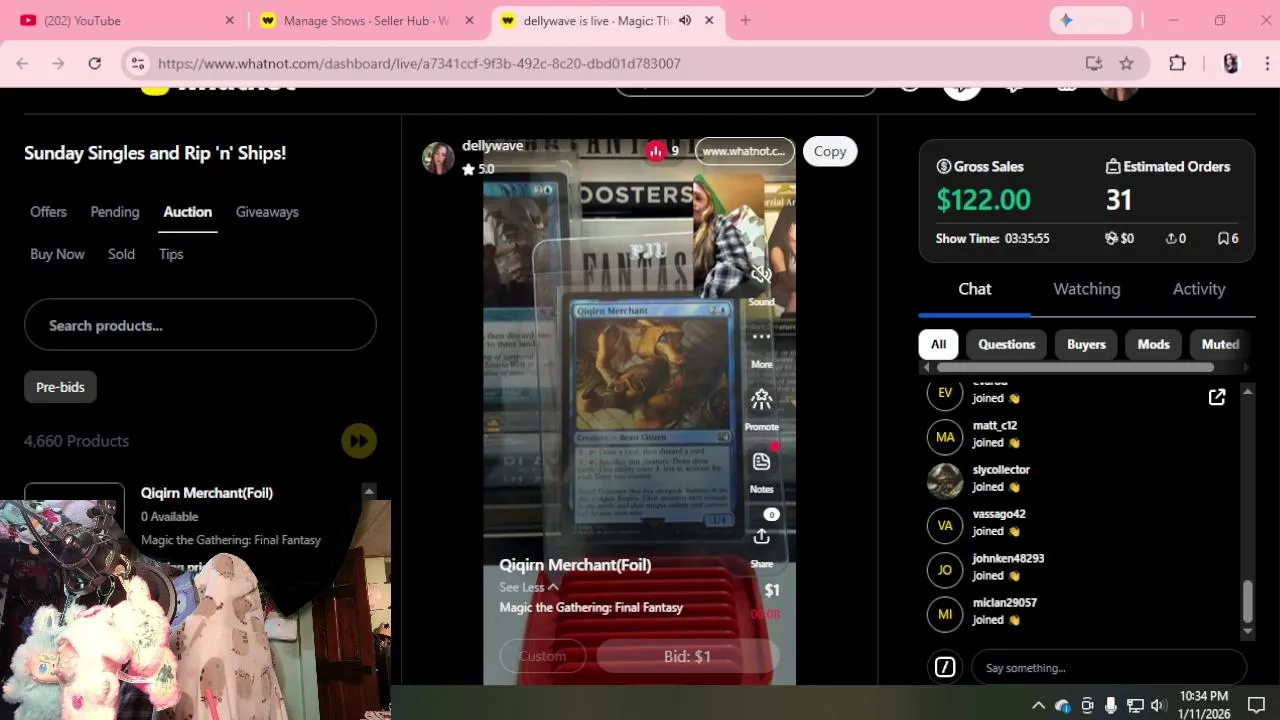Filter chat by Muted
The width and height of the screenshot is (1280, 720).
pos(1220,344)
